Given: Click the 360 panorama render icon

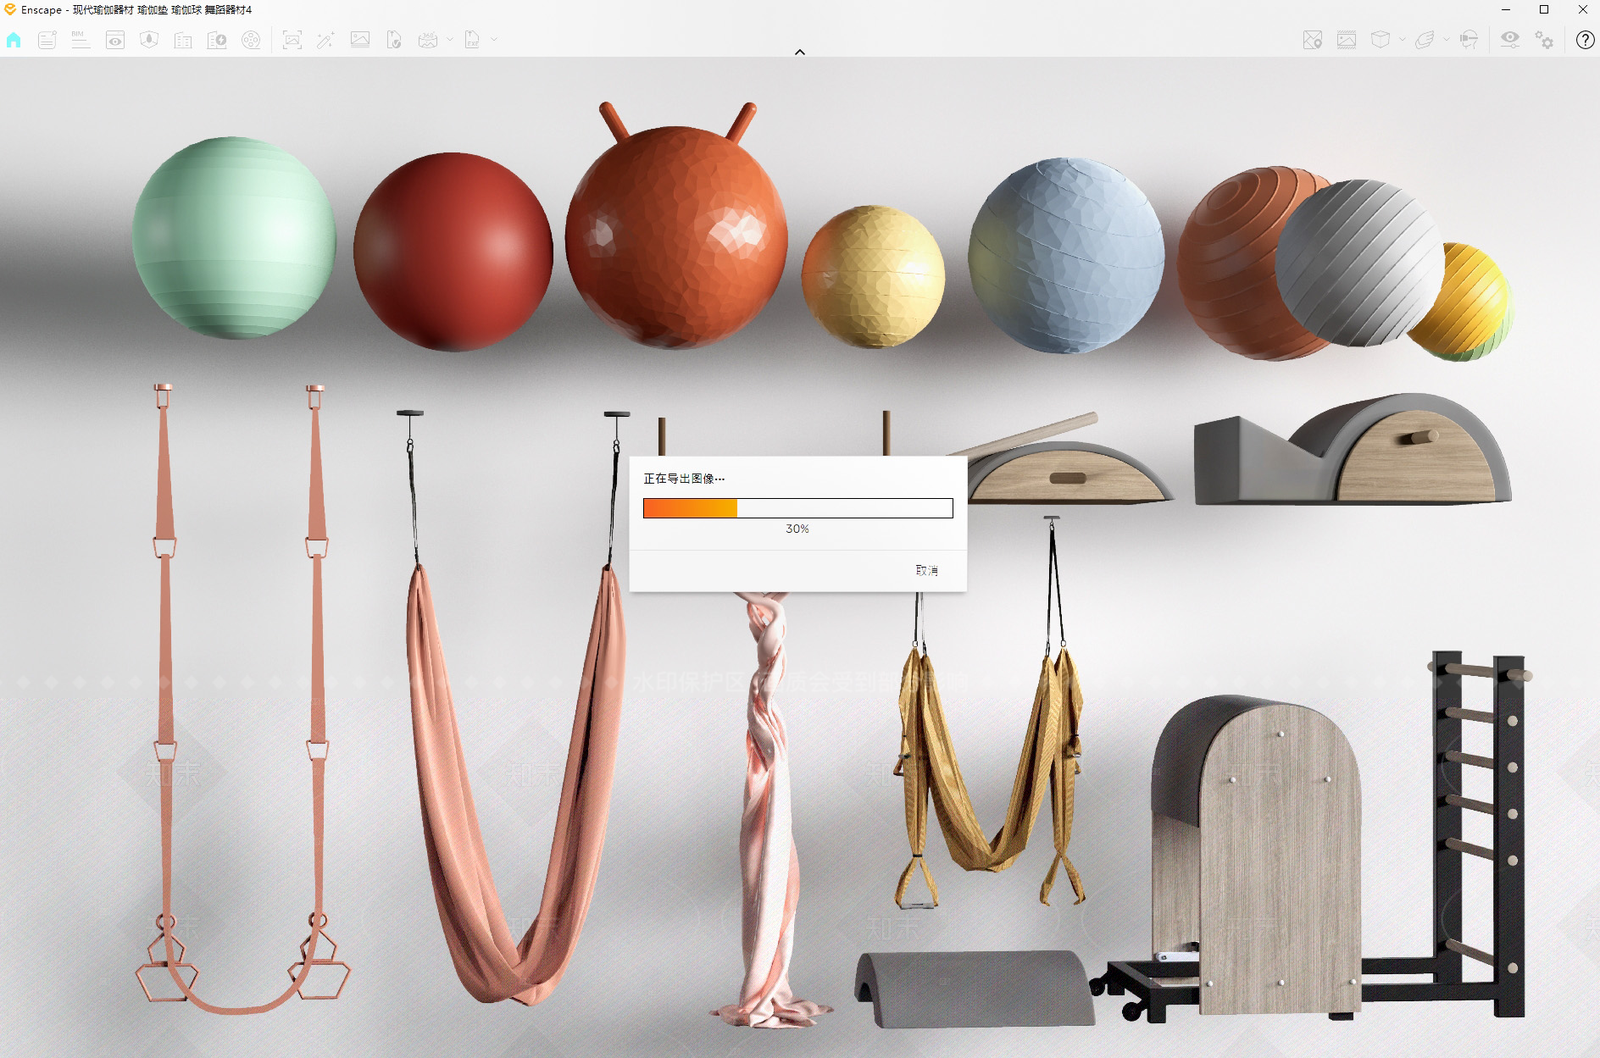Looking at the screenshot, I should (x=428, y=40).
